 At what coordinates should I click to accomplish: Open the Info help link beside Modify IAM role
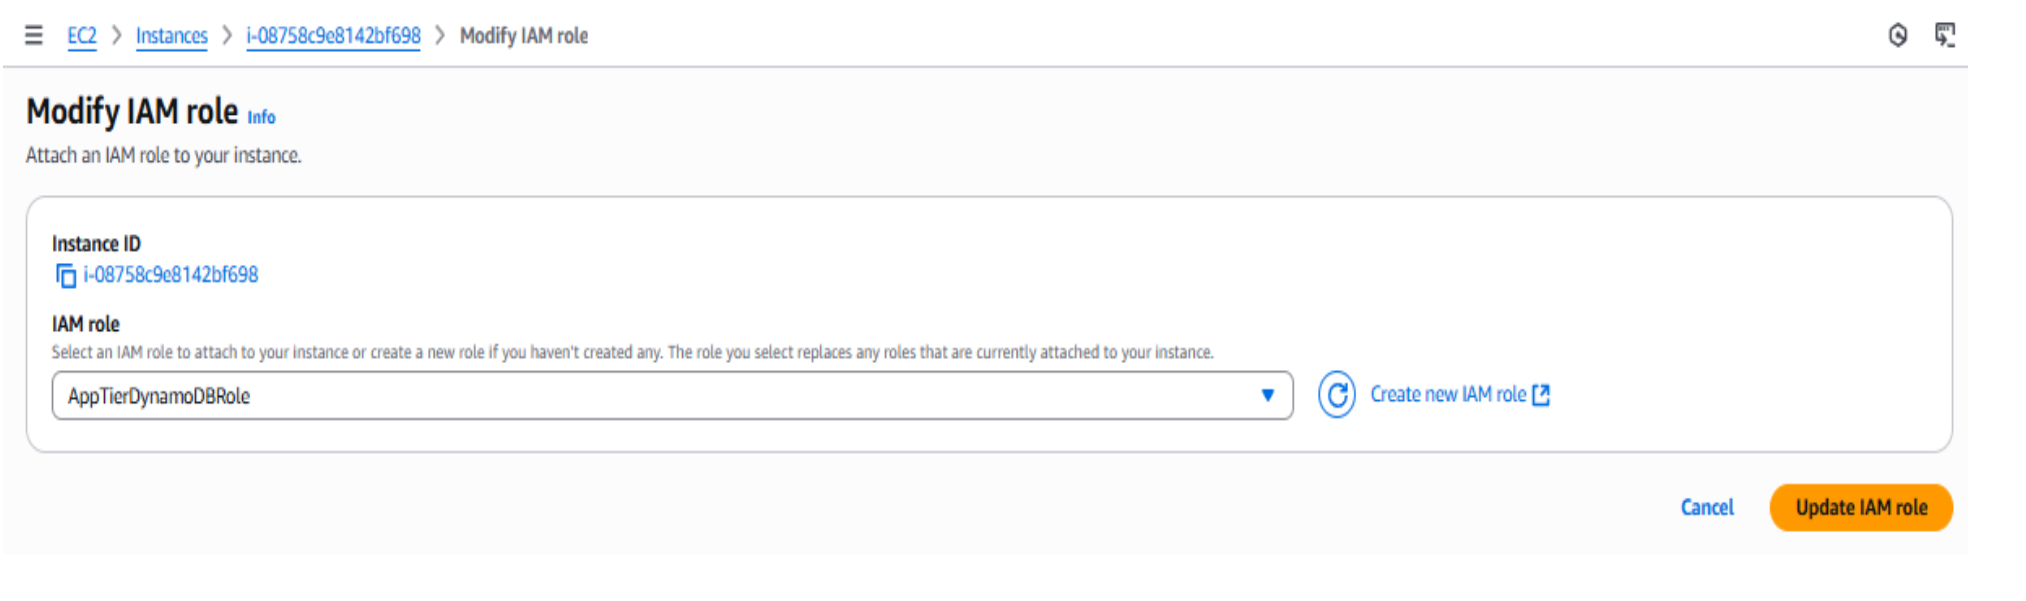[x=262, y=118]
